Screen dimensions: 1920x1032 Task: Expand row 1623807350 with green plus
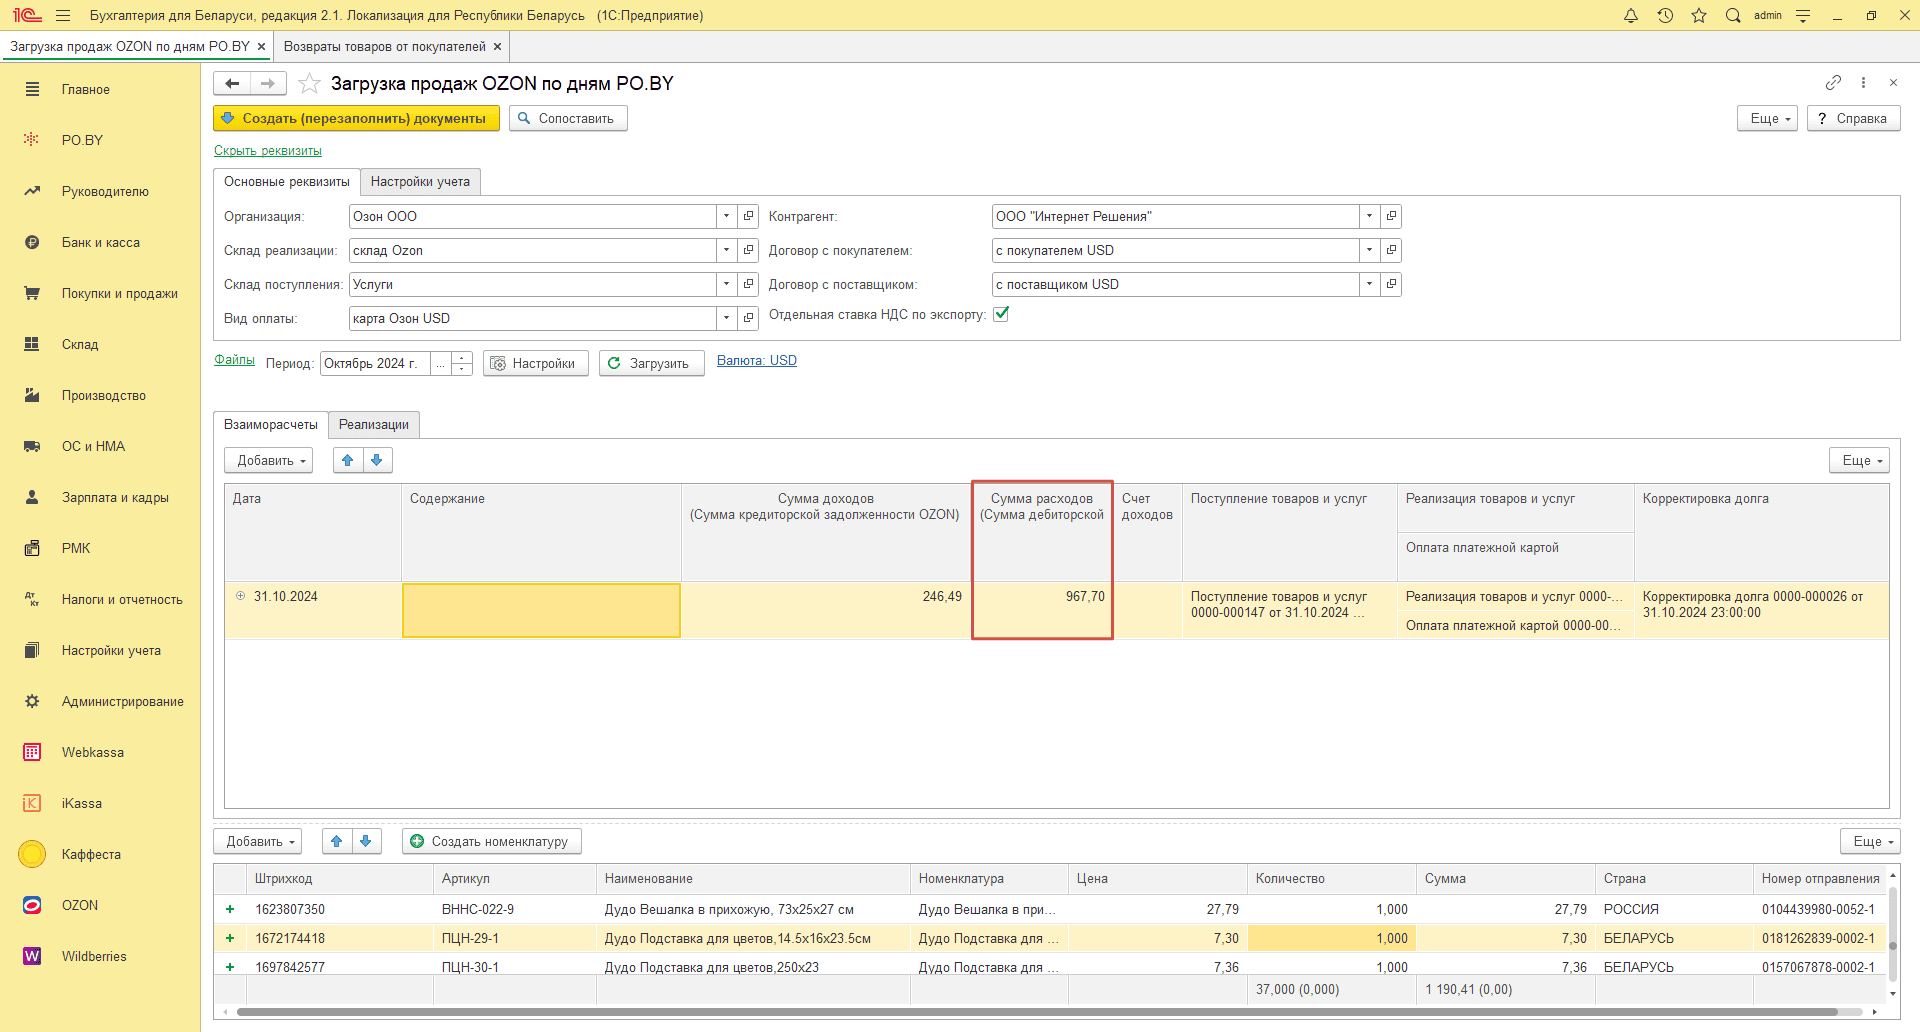(230, 909)
